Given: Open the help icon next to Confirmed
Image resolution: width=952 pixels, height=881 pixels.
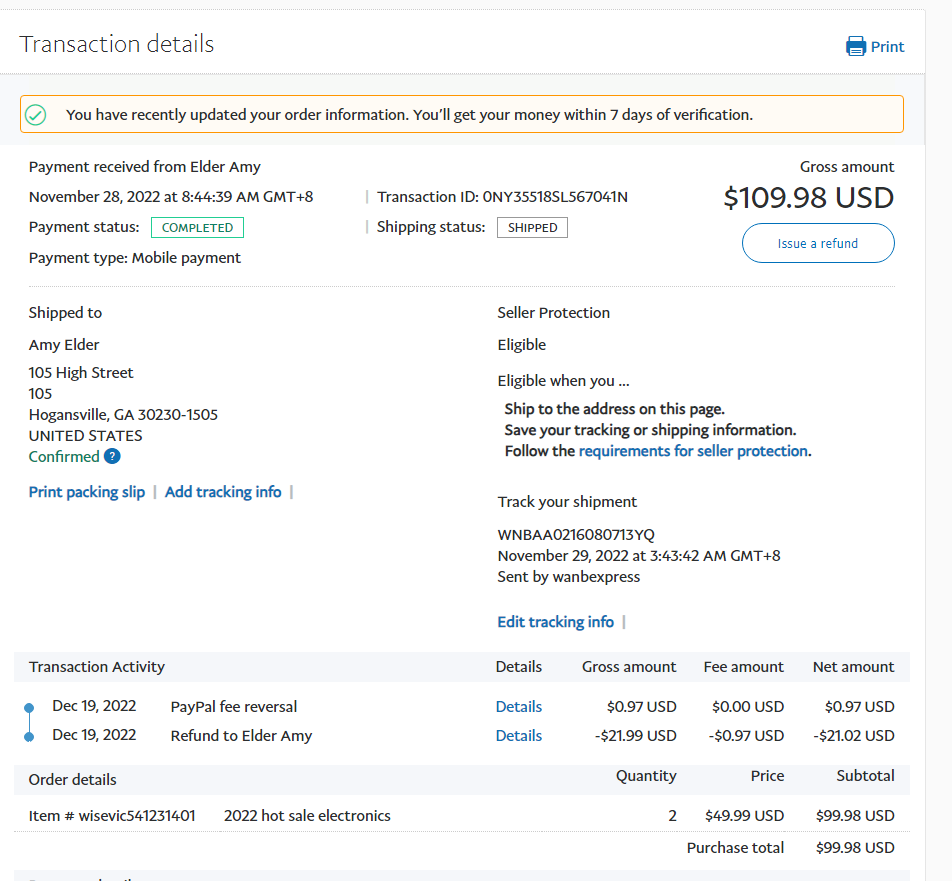Looking at the screenshot, I should pos(113,457).
